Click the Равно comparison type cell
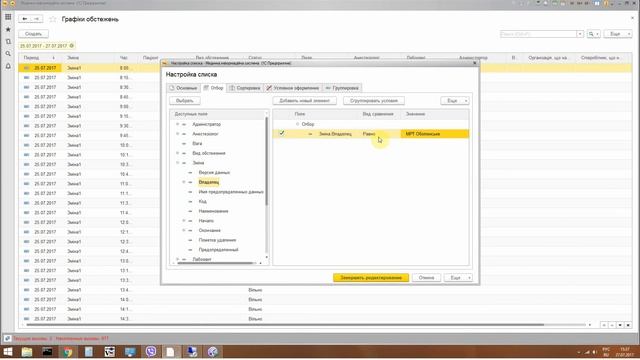 tap(380, 134)
